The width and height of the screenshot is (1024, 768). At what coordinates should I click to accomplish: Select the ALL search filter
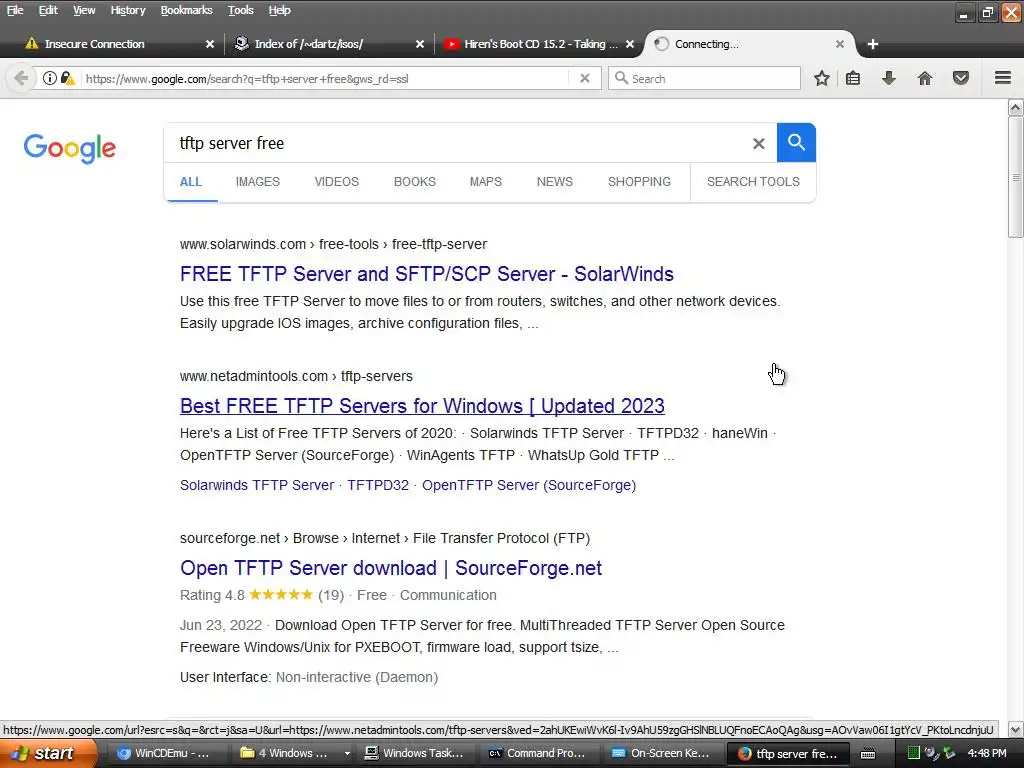pos(191,182)
